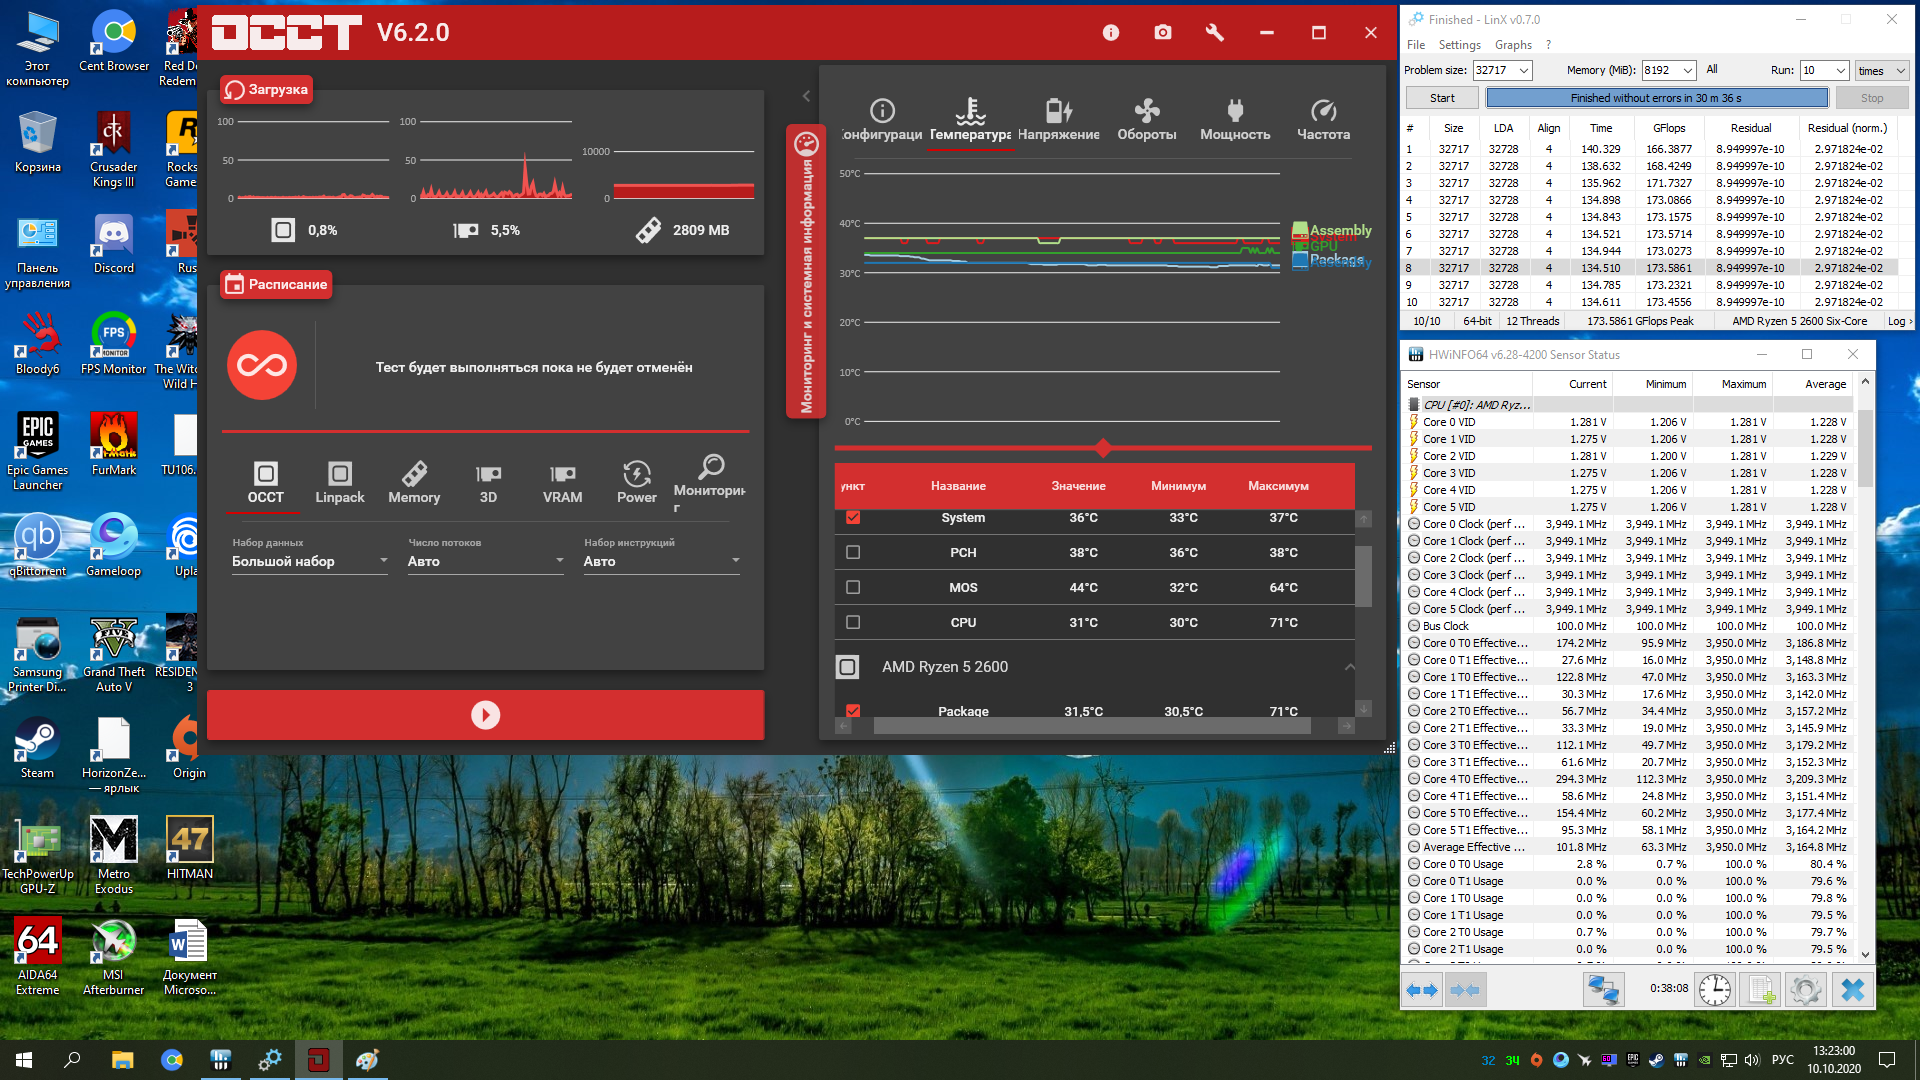Screen dimensions: 1920x1080
Task: Open File Explorer from taskbar
Action: pyautogui.click(x=122, y=1060)
